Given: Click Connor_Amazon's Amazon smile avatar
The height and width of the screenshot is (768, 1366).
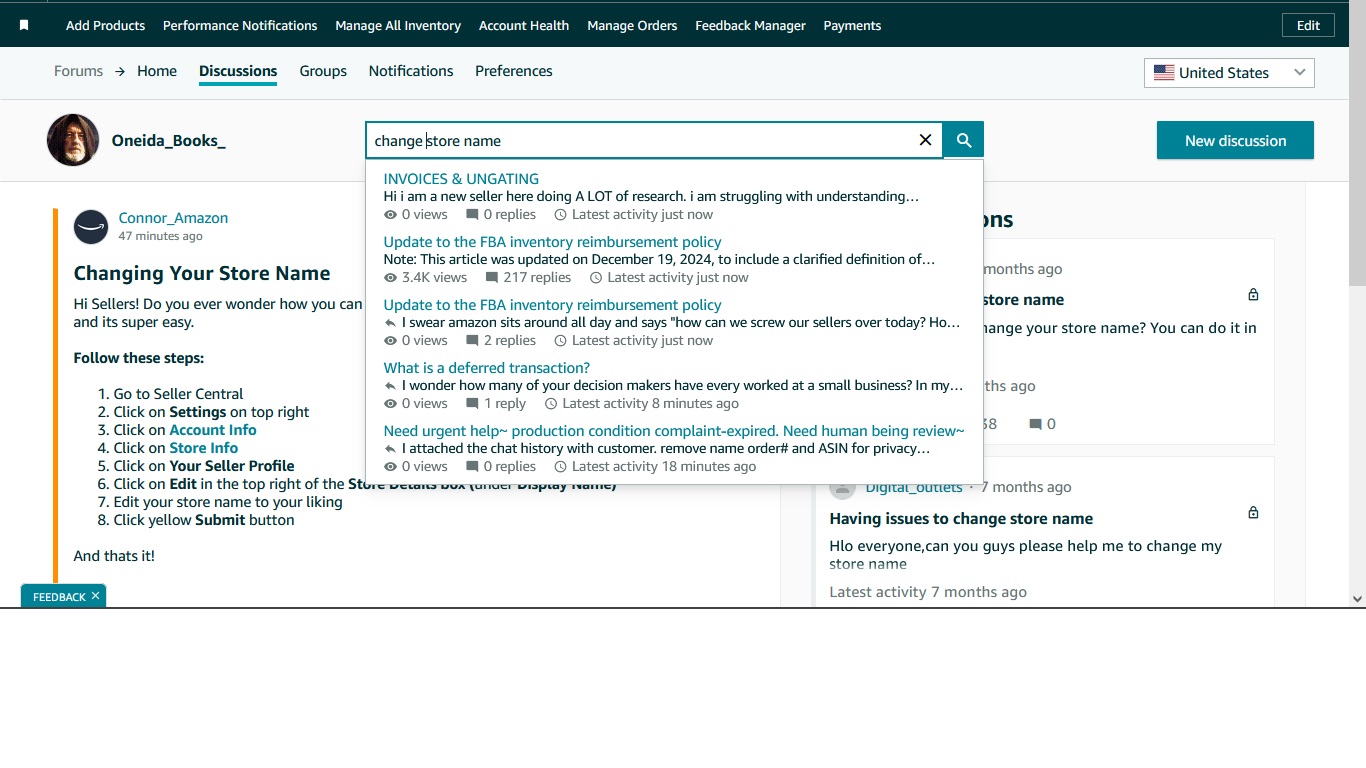Looking at the screenshot, I should [91, 227].
